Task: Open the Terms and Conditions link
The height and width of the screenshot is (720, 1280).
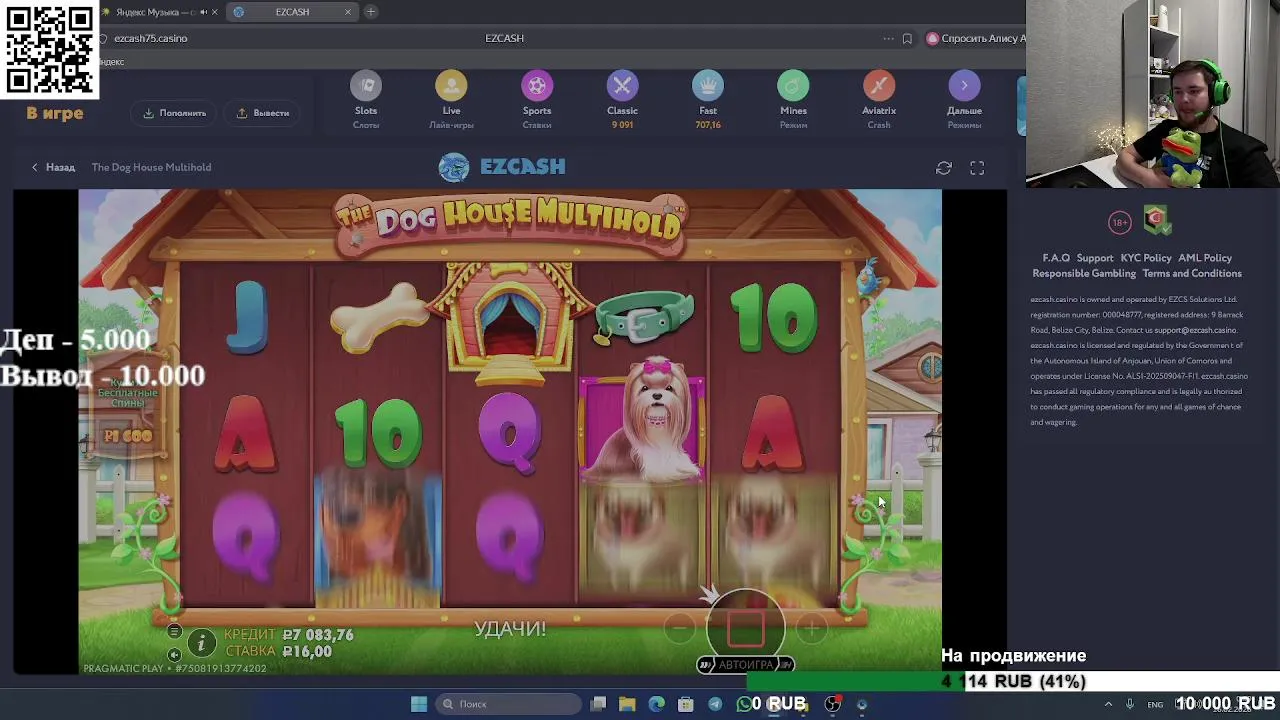Action: point(1192,273)
